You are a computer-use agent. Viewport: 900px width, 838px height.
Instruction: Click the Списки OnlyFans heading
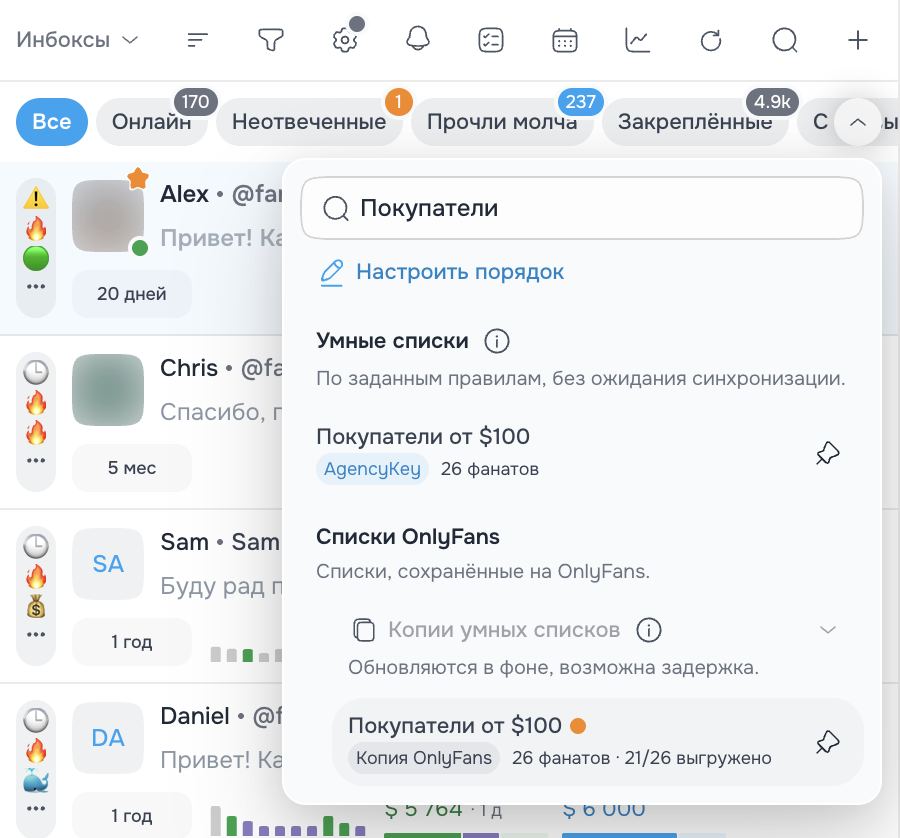tap(408, 537)
